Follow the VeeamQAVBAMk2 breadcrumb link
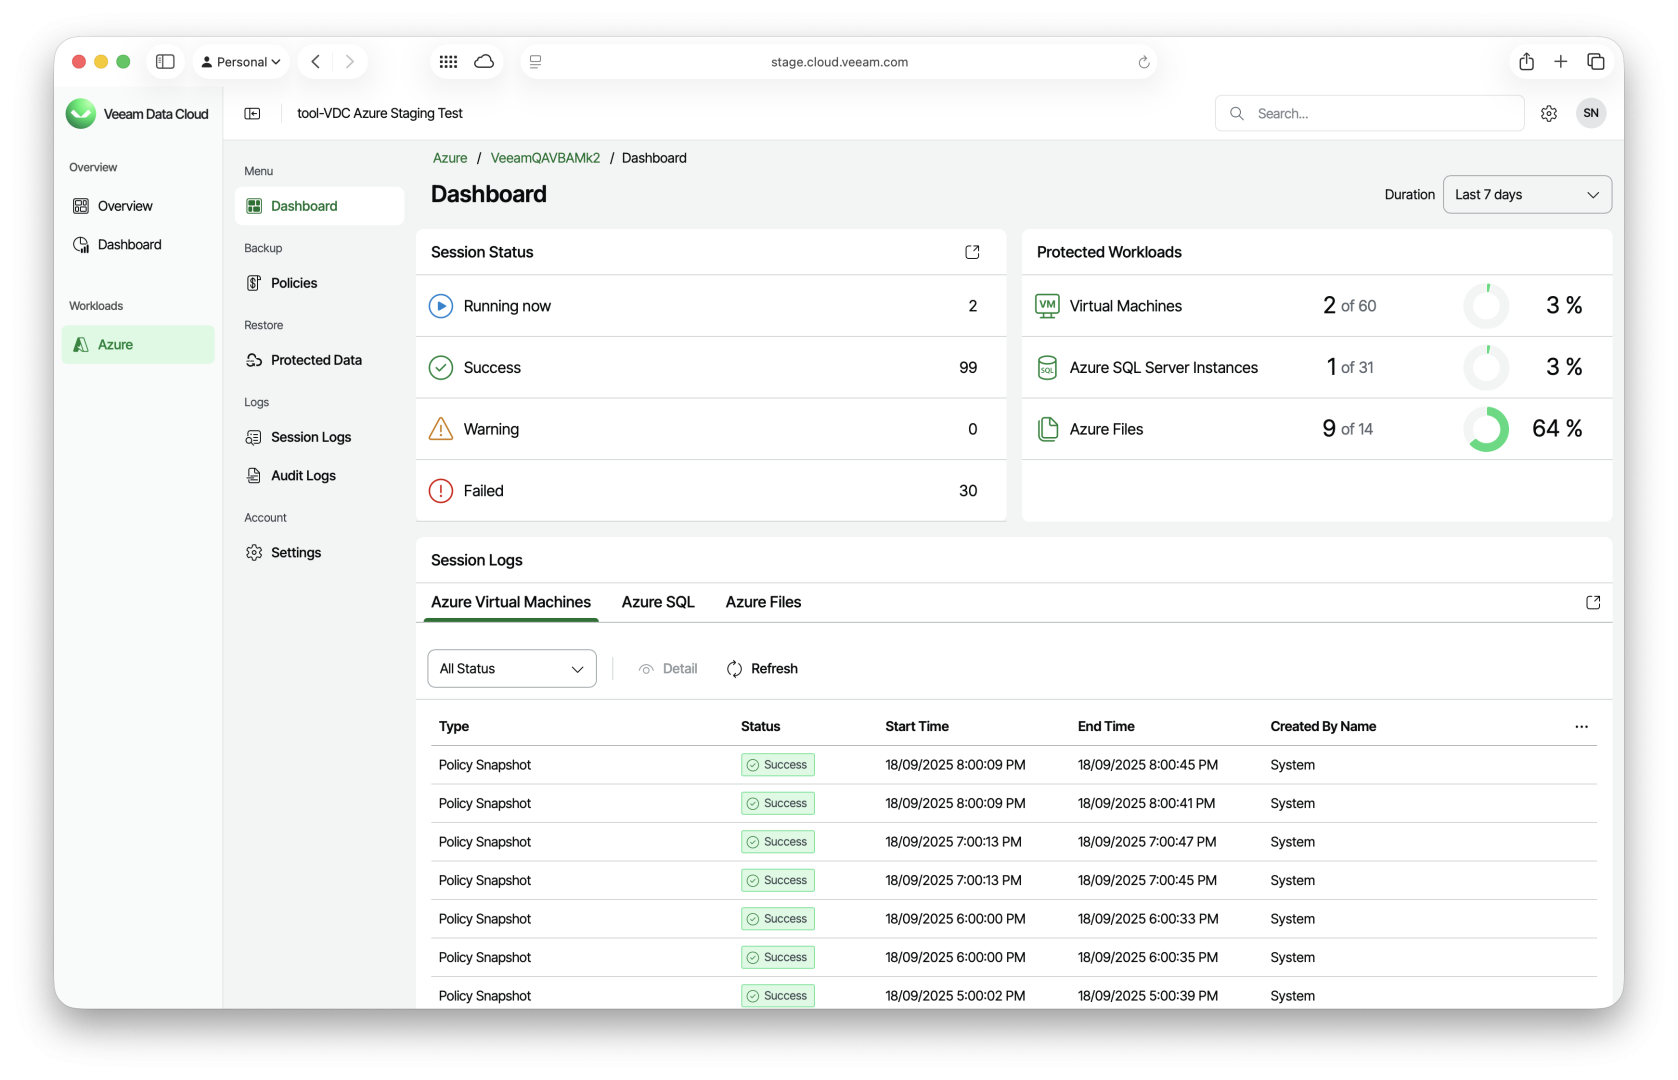This screenshot has width=1678, height=1080. 545,158
